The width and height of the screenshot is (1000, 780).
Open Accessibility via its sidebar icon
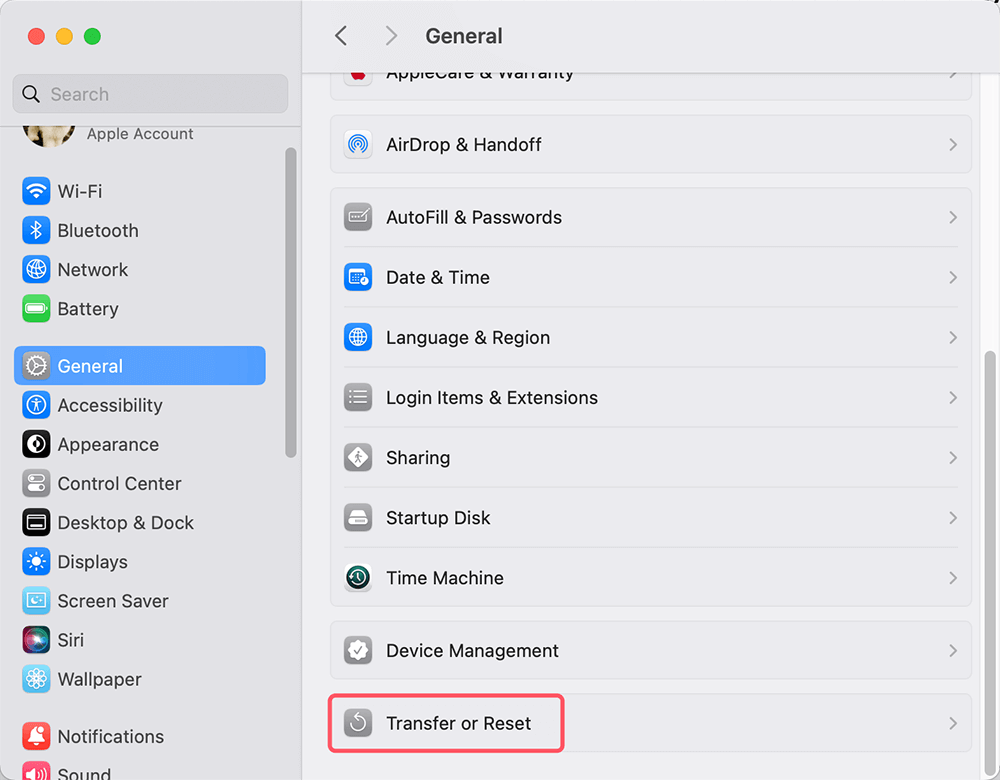(x=35, y=405)
